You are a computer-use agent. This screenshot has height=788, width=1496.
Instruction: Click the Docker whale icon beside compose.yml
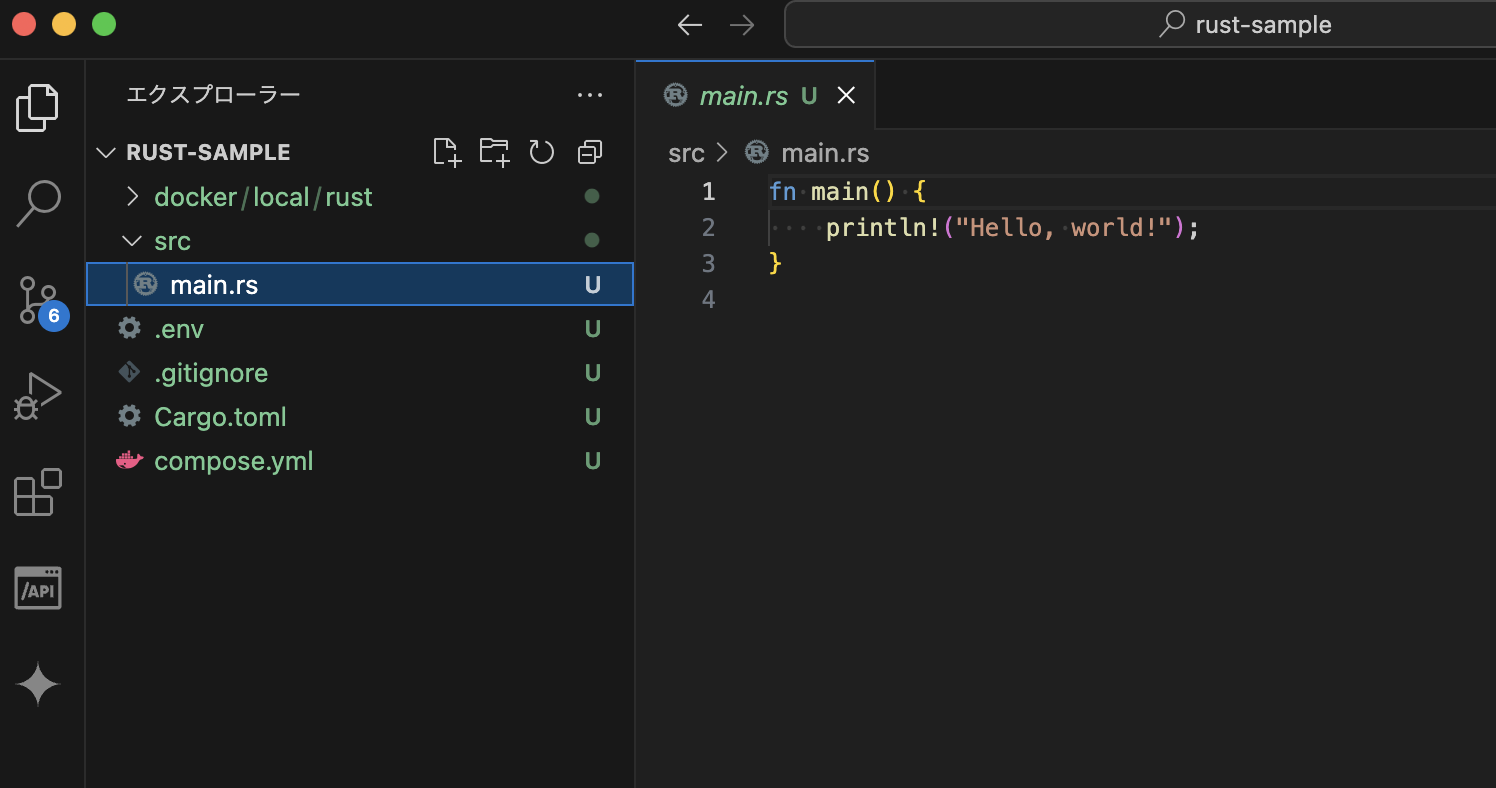(130, 461)
